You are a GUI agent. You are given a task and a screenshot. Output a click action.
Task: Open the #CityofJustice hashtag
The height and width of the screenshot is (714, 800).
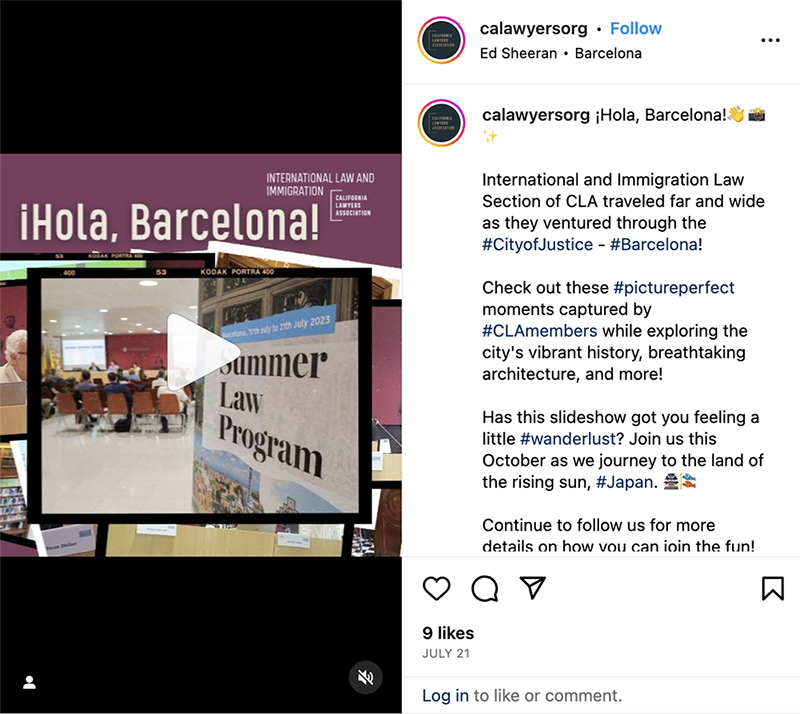[537, 244]
